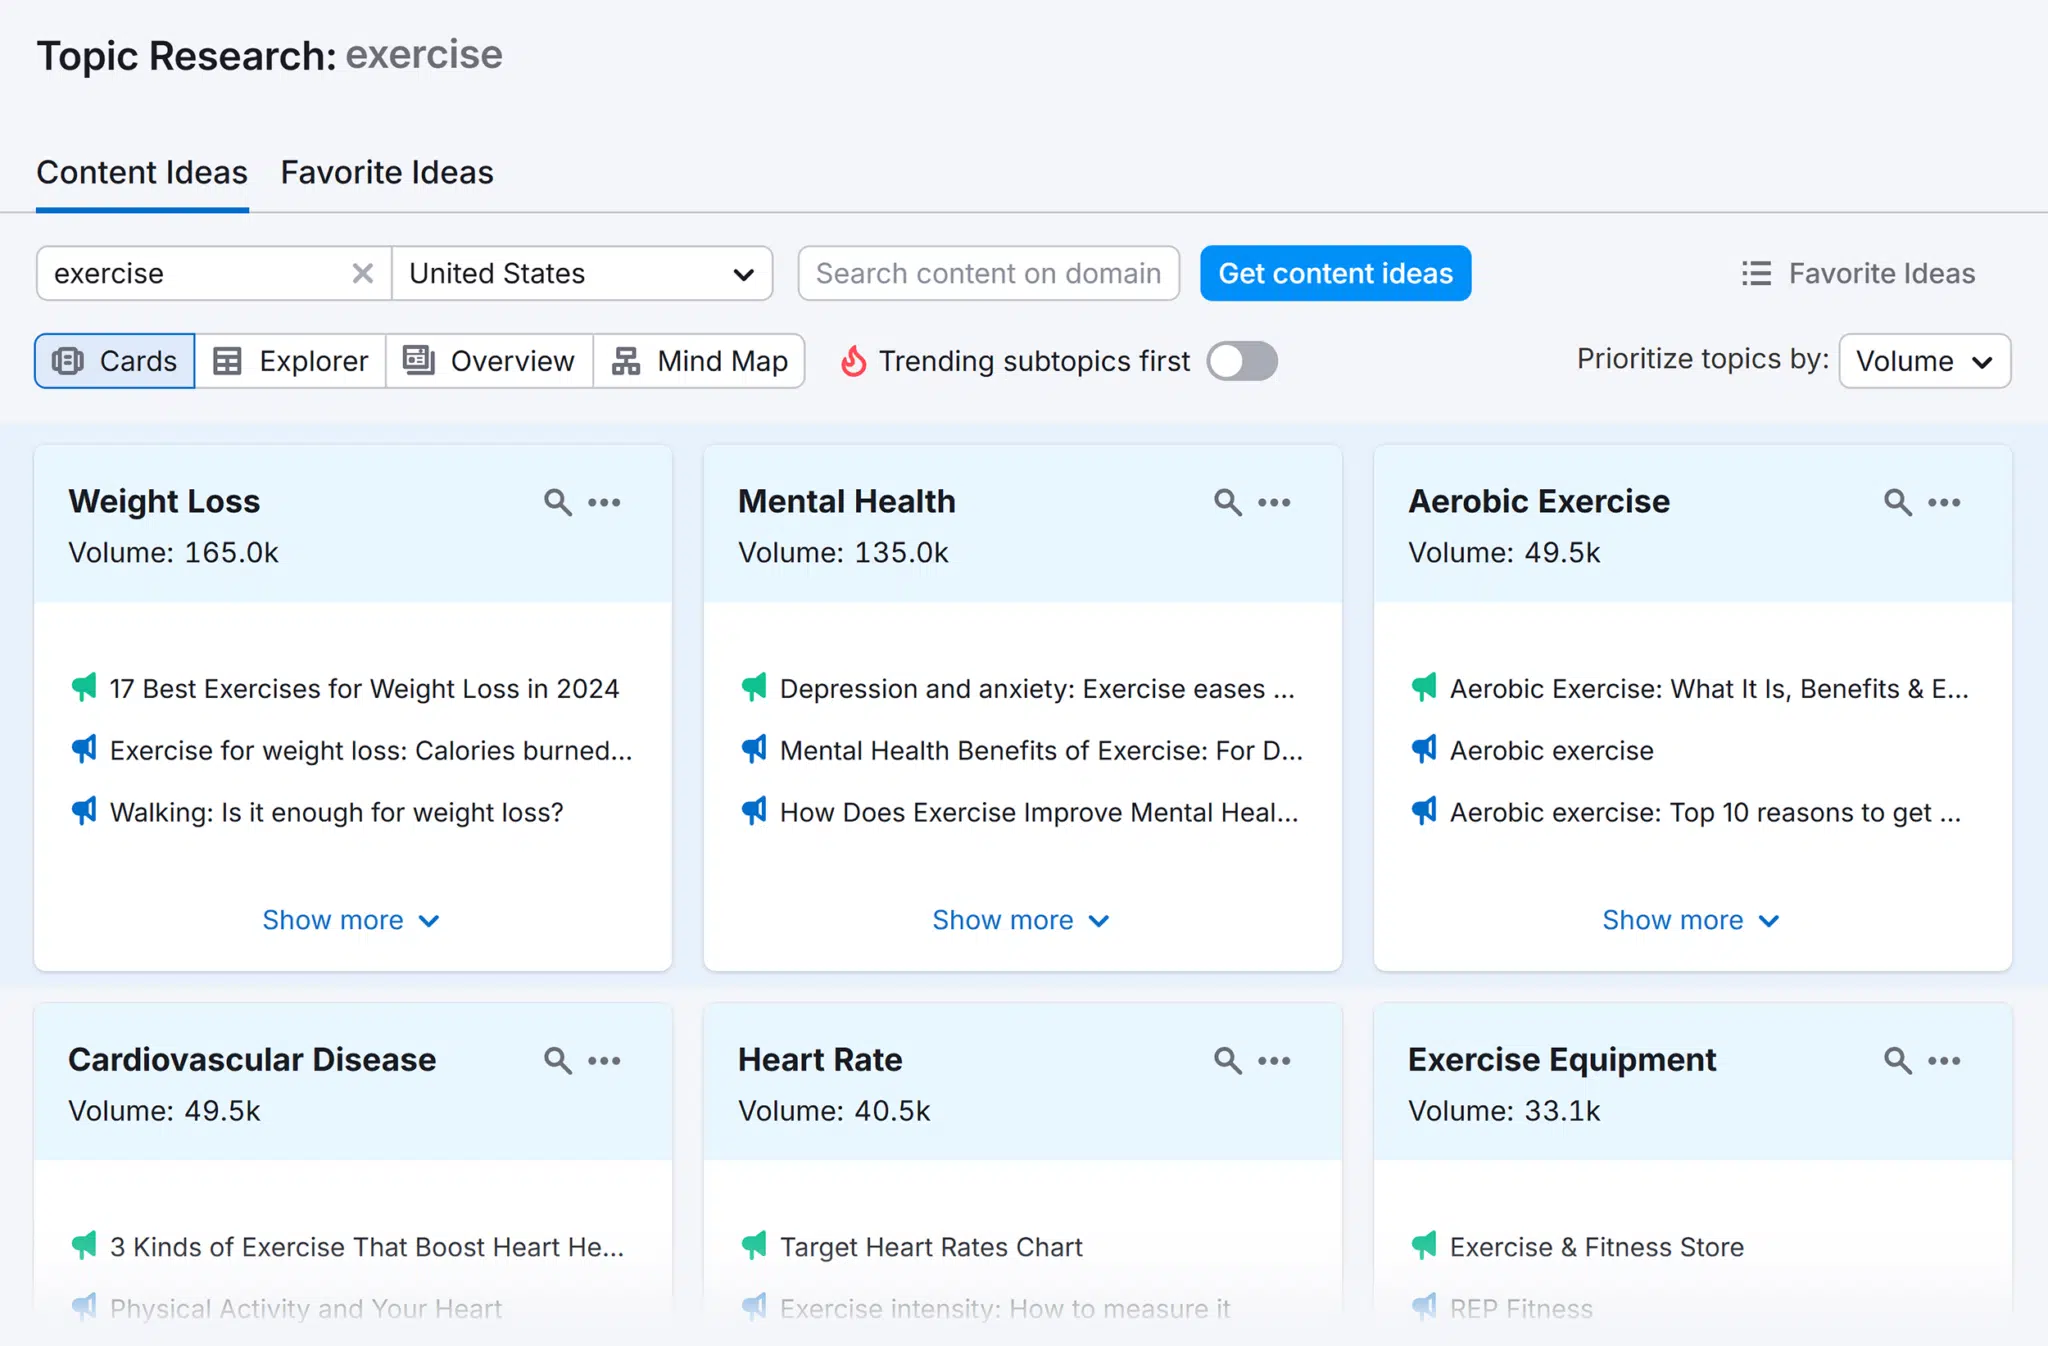Switch to the Content Ideas tab
This screenshot has height=1346, width=2048.
[141, 171]
